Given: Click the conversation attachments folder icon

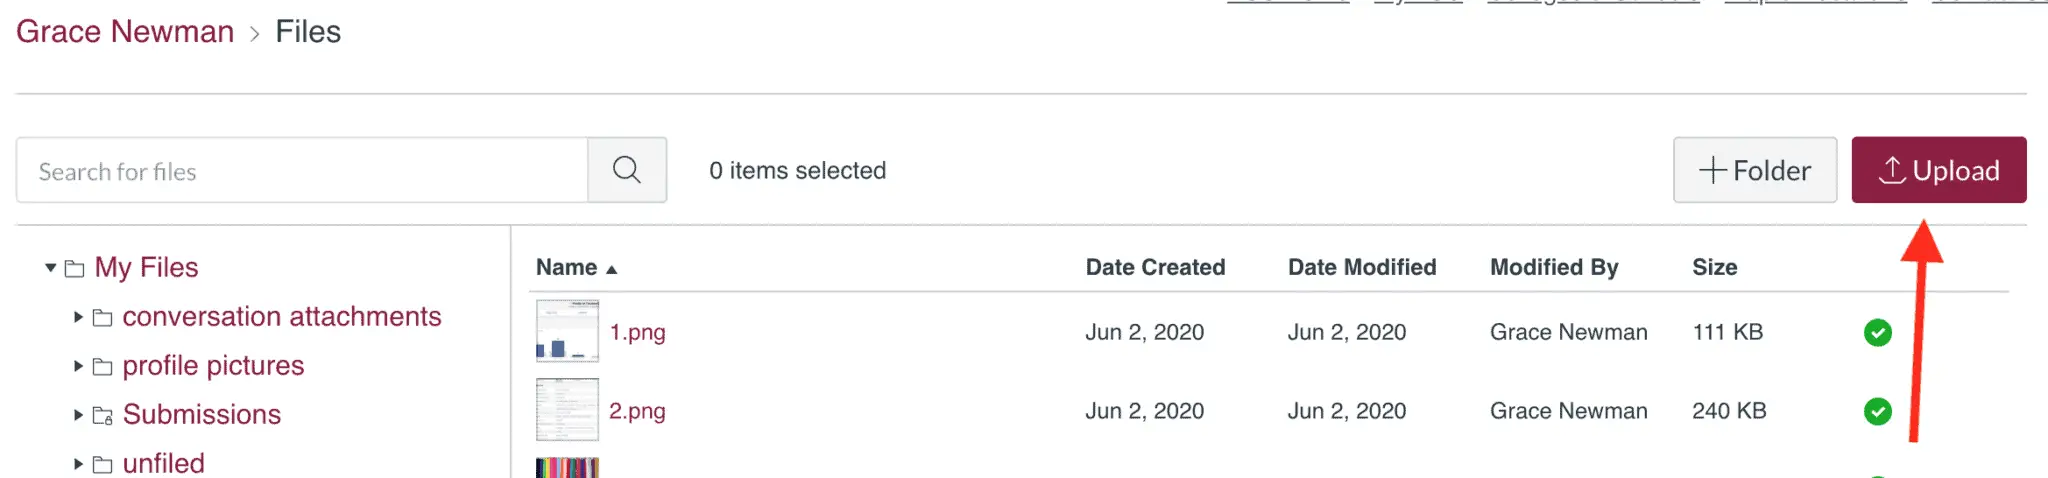Looking at the screenshot, I should coord(102,318).
